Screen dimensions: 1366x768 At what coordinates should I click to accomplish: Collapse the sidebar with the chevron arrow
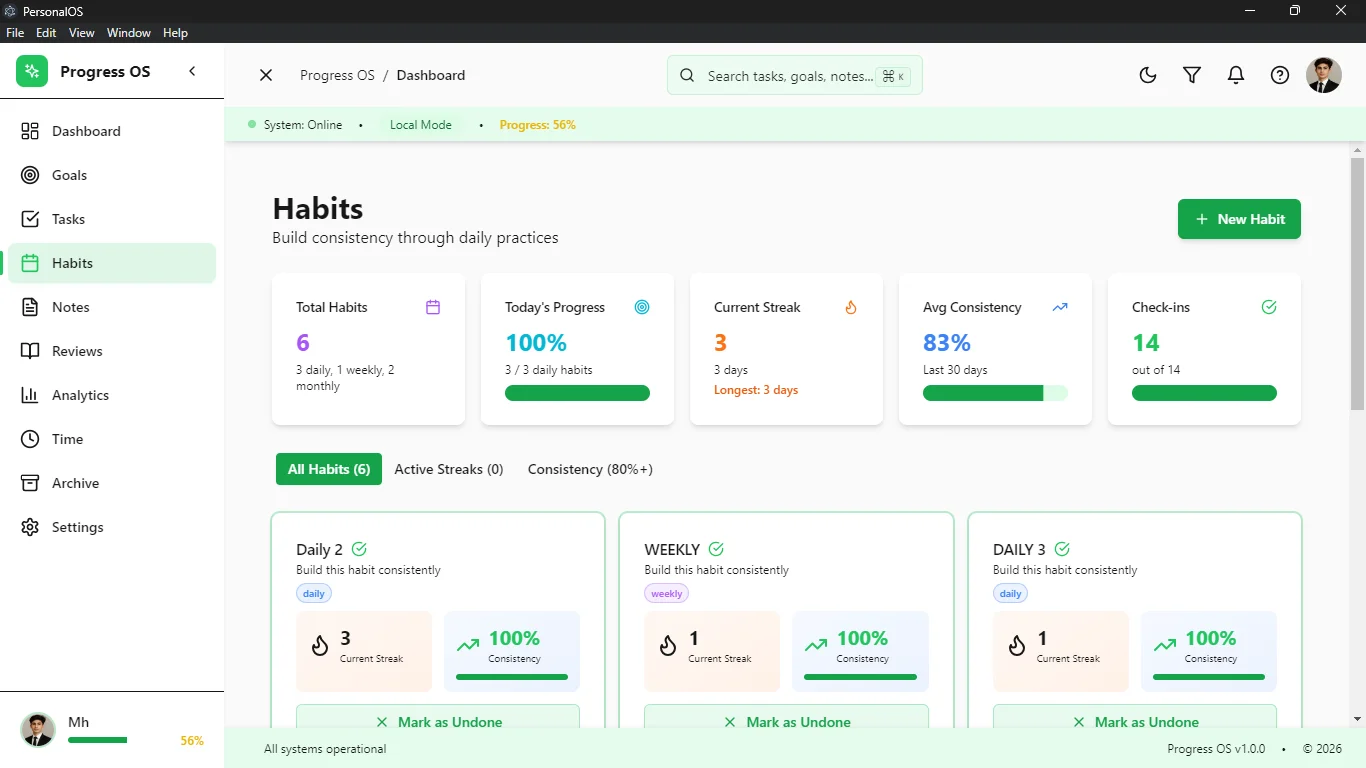pyautogui.click(x=192, y=71)
